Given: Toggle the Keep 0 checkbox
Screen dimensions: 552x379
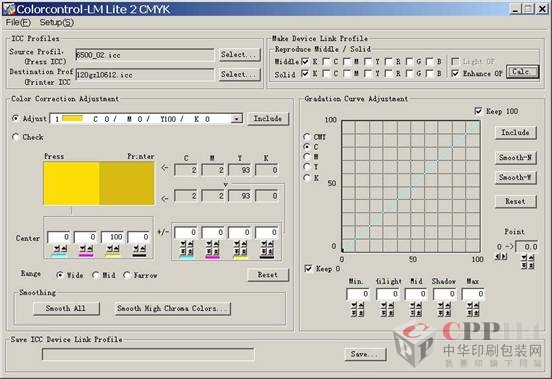Looking at the screenshot, I should (x=308, y=269).
